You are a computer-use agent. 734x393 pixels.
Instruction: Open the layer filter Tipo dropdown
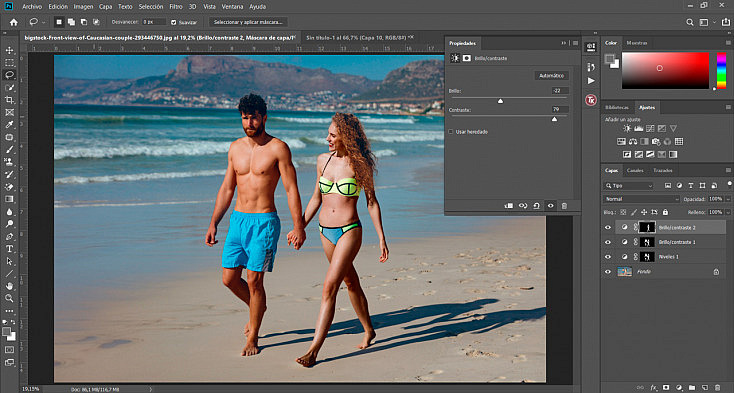629,186
